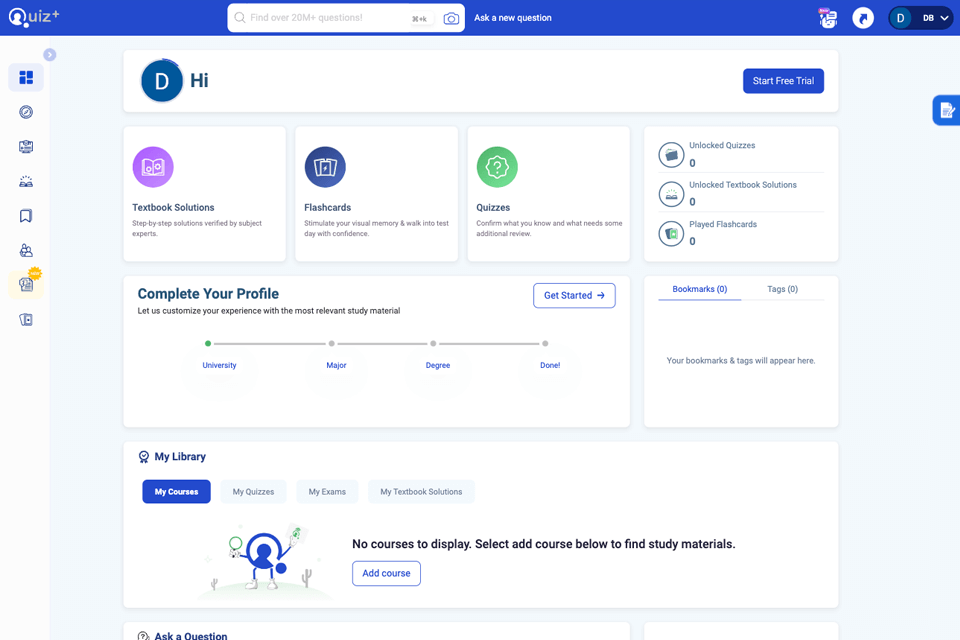The image size is (960, 640).
Task: Open the open-book textbook icon in sidebar
Action: click(26, 181)
